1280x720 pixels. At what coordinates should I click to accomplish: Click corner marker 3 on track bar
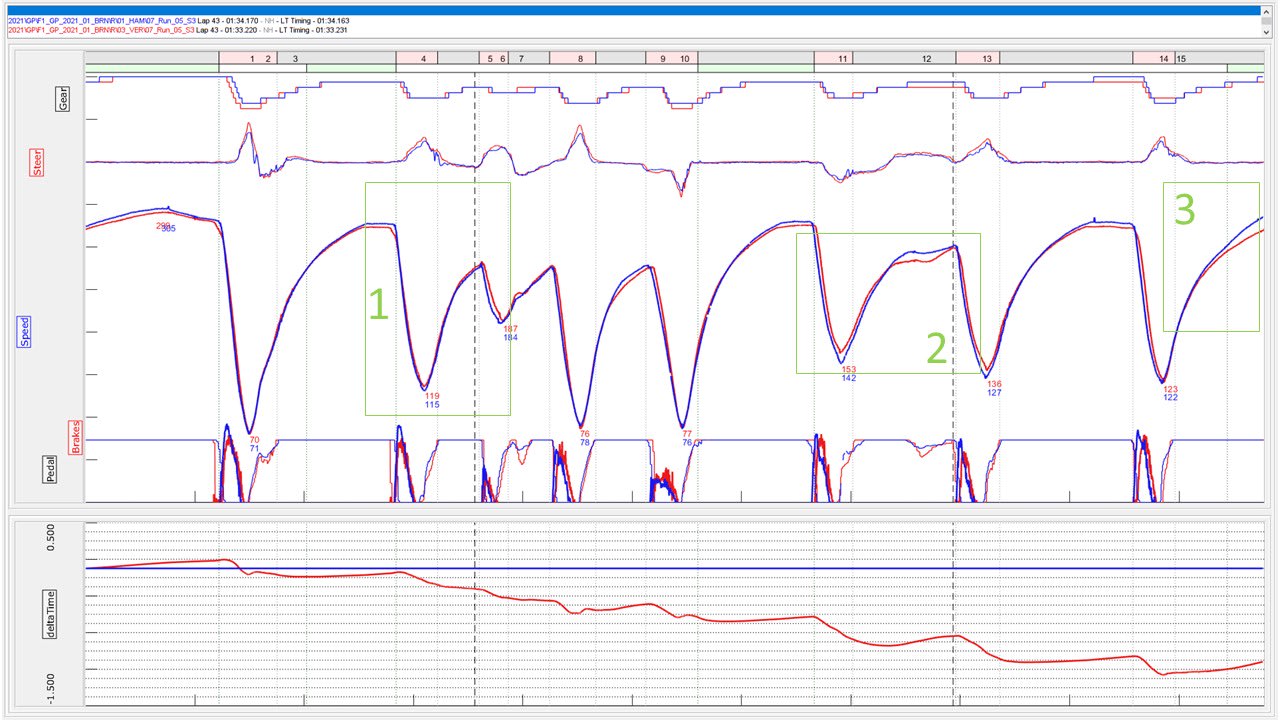294,59
